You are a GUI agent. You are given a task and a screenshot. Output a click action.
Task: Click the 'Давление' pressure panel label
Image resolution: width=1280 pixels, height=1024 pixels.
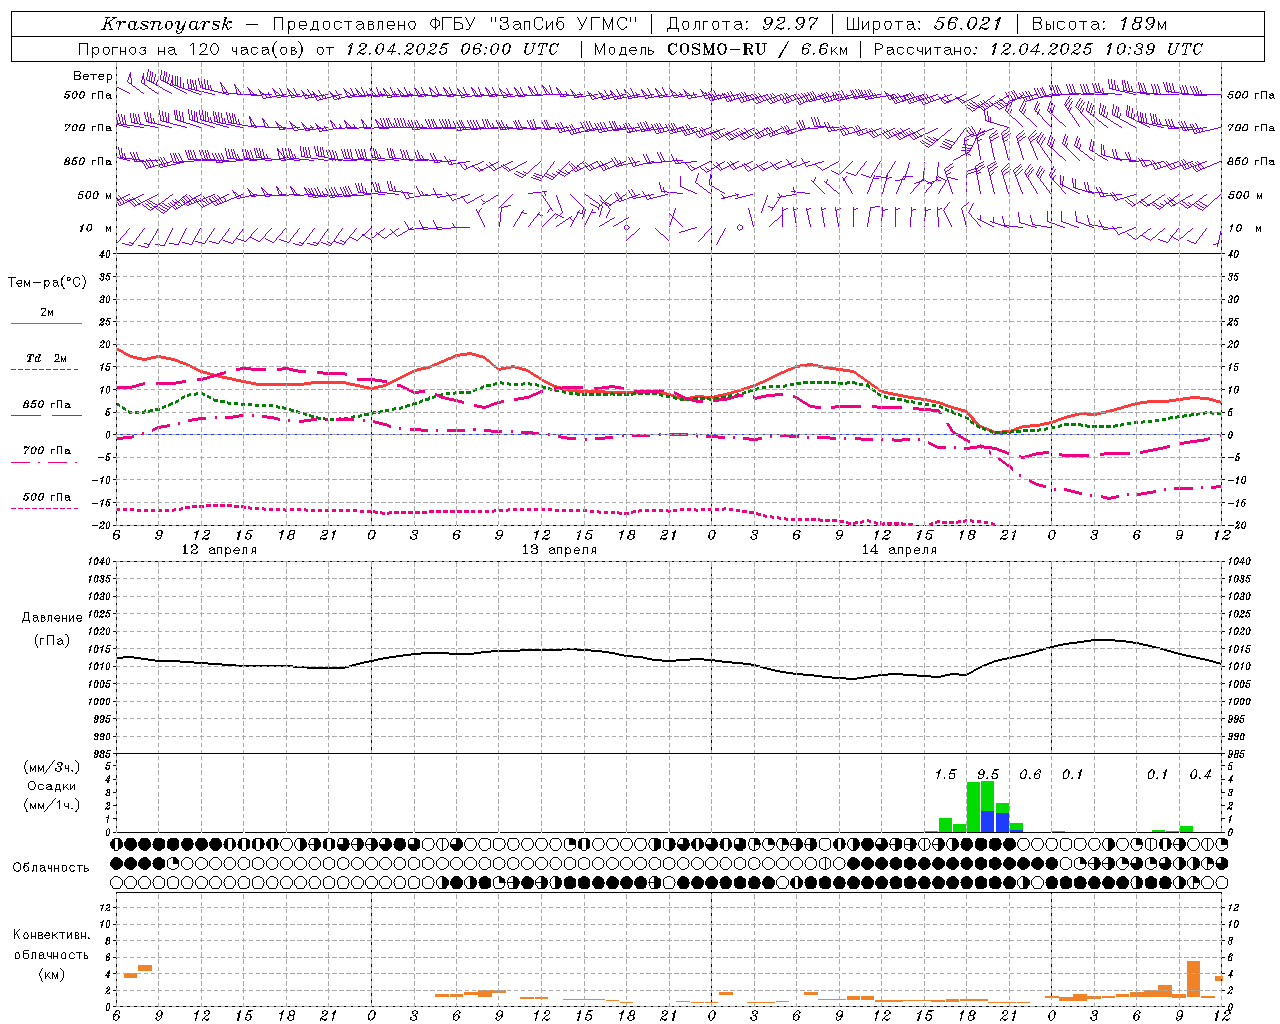pyautogui.click(x=52, y=618)
